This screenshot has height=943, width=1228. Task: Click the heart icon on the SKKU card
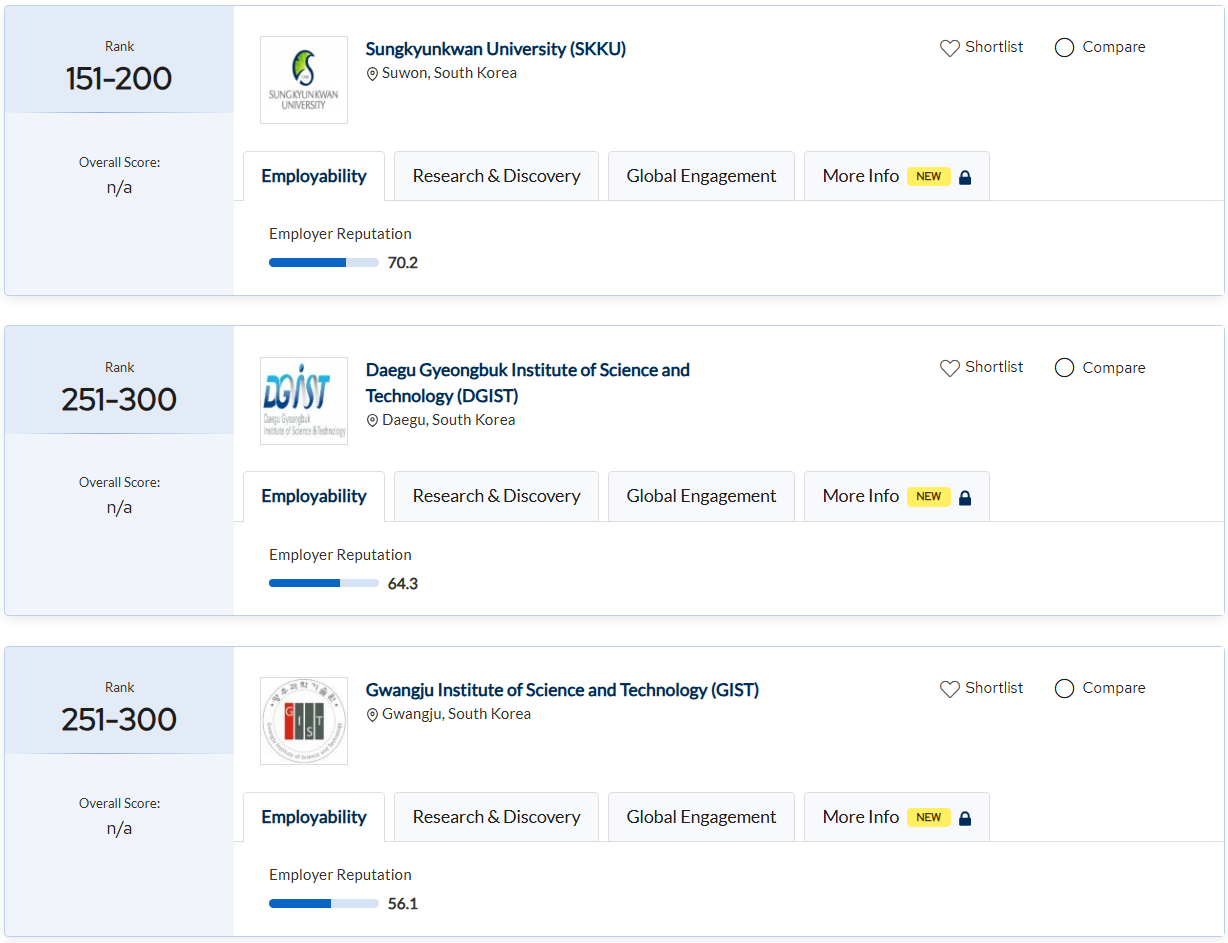[x=949, y=48]
